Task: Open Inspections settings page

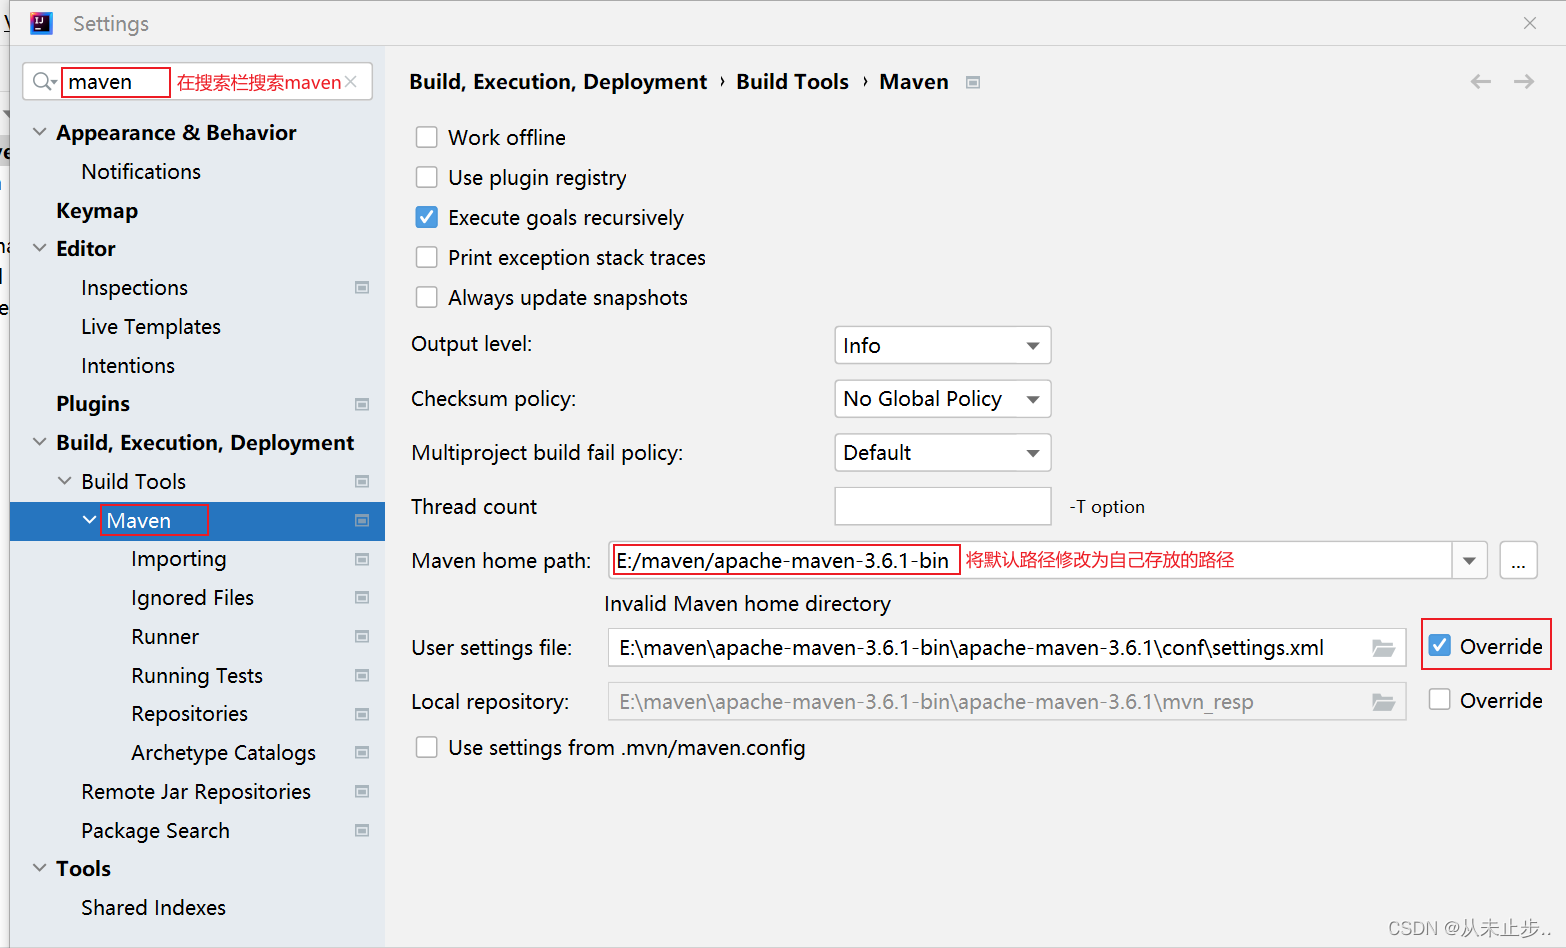Action: point(135,288)
